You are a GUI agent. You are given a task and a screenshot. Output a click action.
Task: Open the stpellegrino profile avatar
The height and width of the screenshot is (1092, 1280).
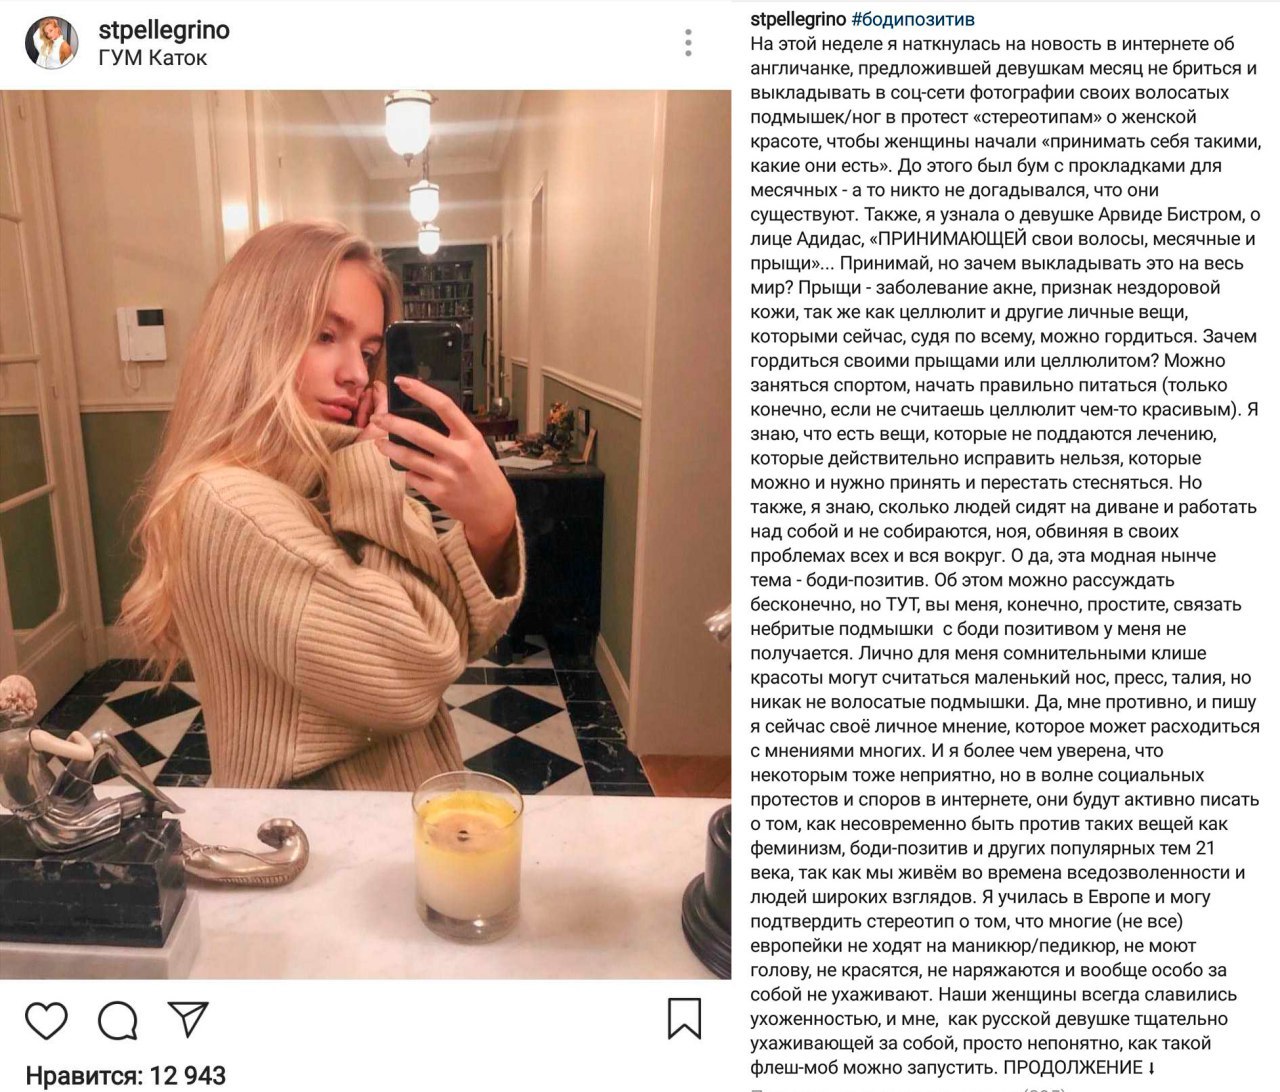click(x=51, y=43)
